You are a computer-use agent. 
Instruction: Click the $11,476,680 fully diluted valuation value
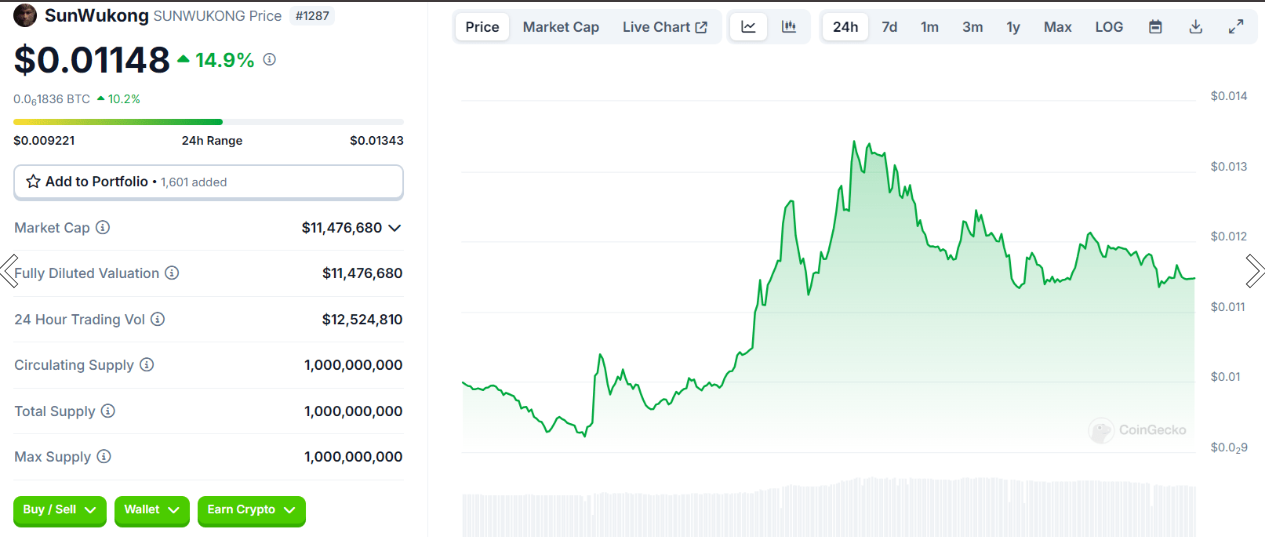(x=362, y=273)
